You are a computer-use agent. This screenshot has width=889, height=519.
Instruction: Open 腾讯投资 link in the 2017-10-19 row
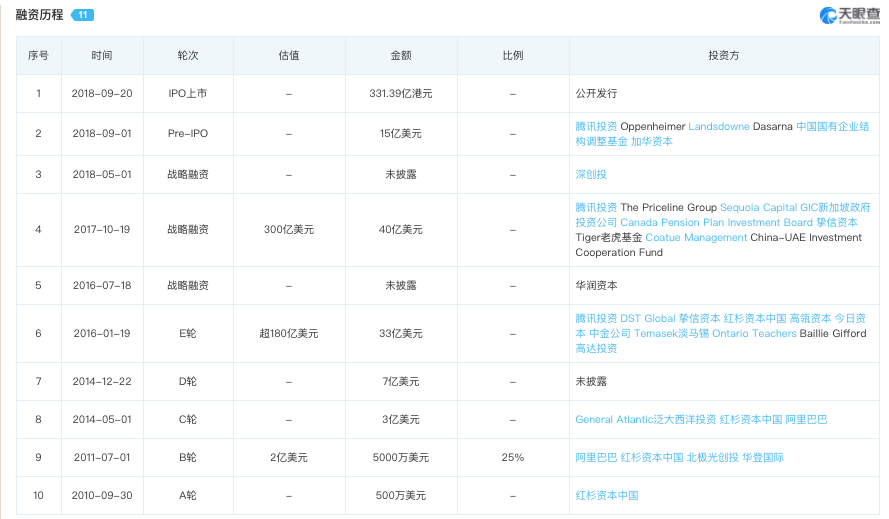596,208
